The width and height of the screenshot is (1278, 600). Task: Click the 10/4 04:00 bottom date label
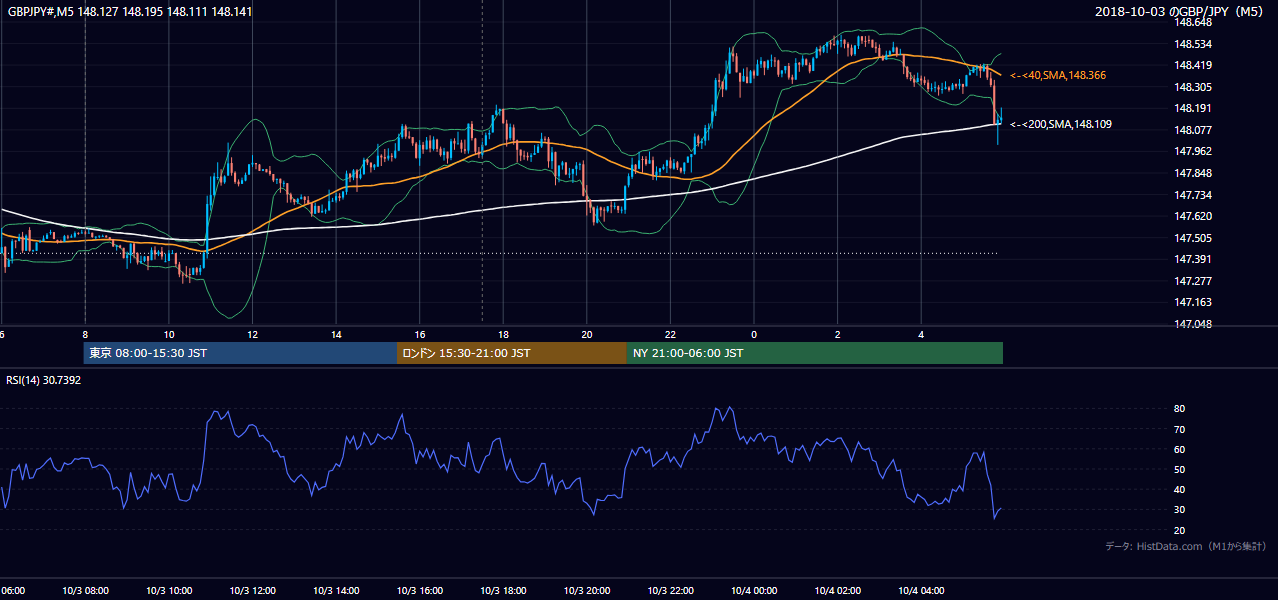(921, 591)
